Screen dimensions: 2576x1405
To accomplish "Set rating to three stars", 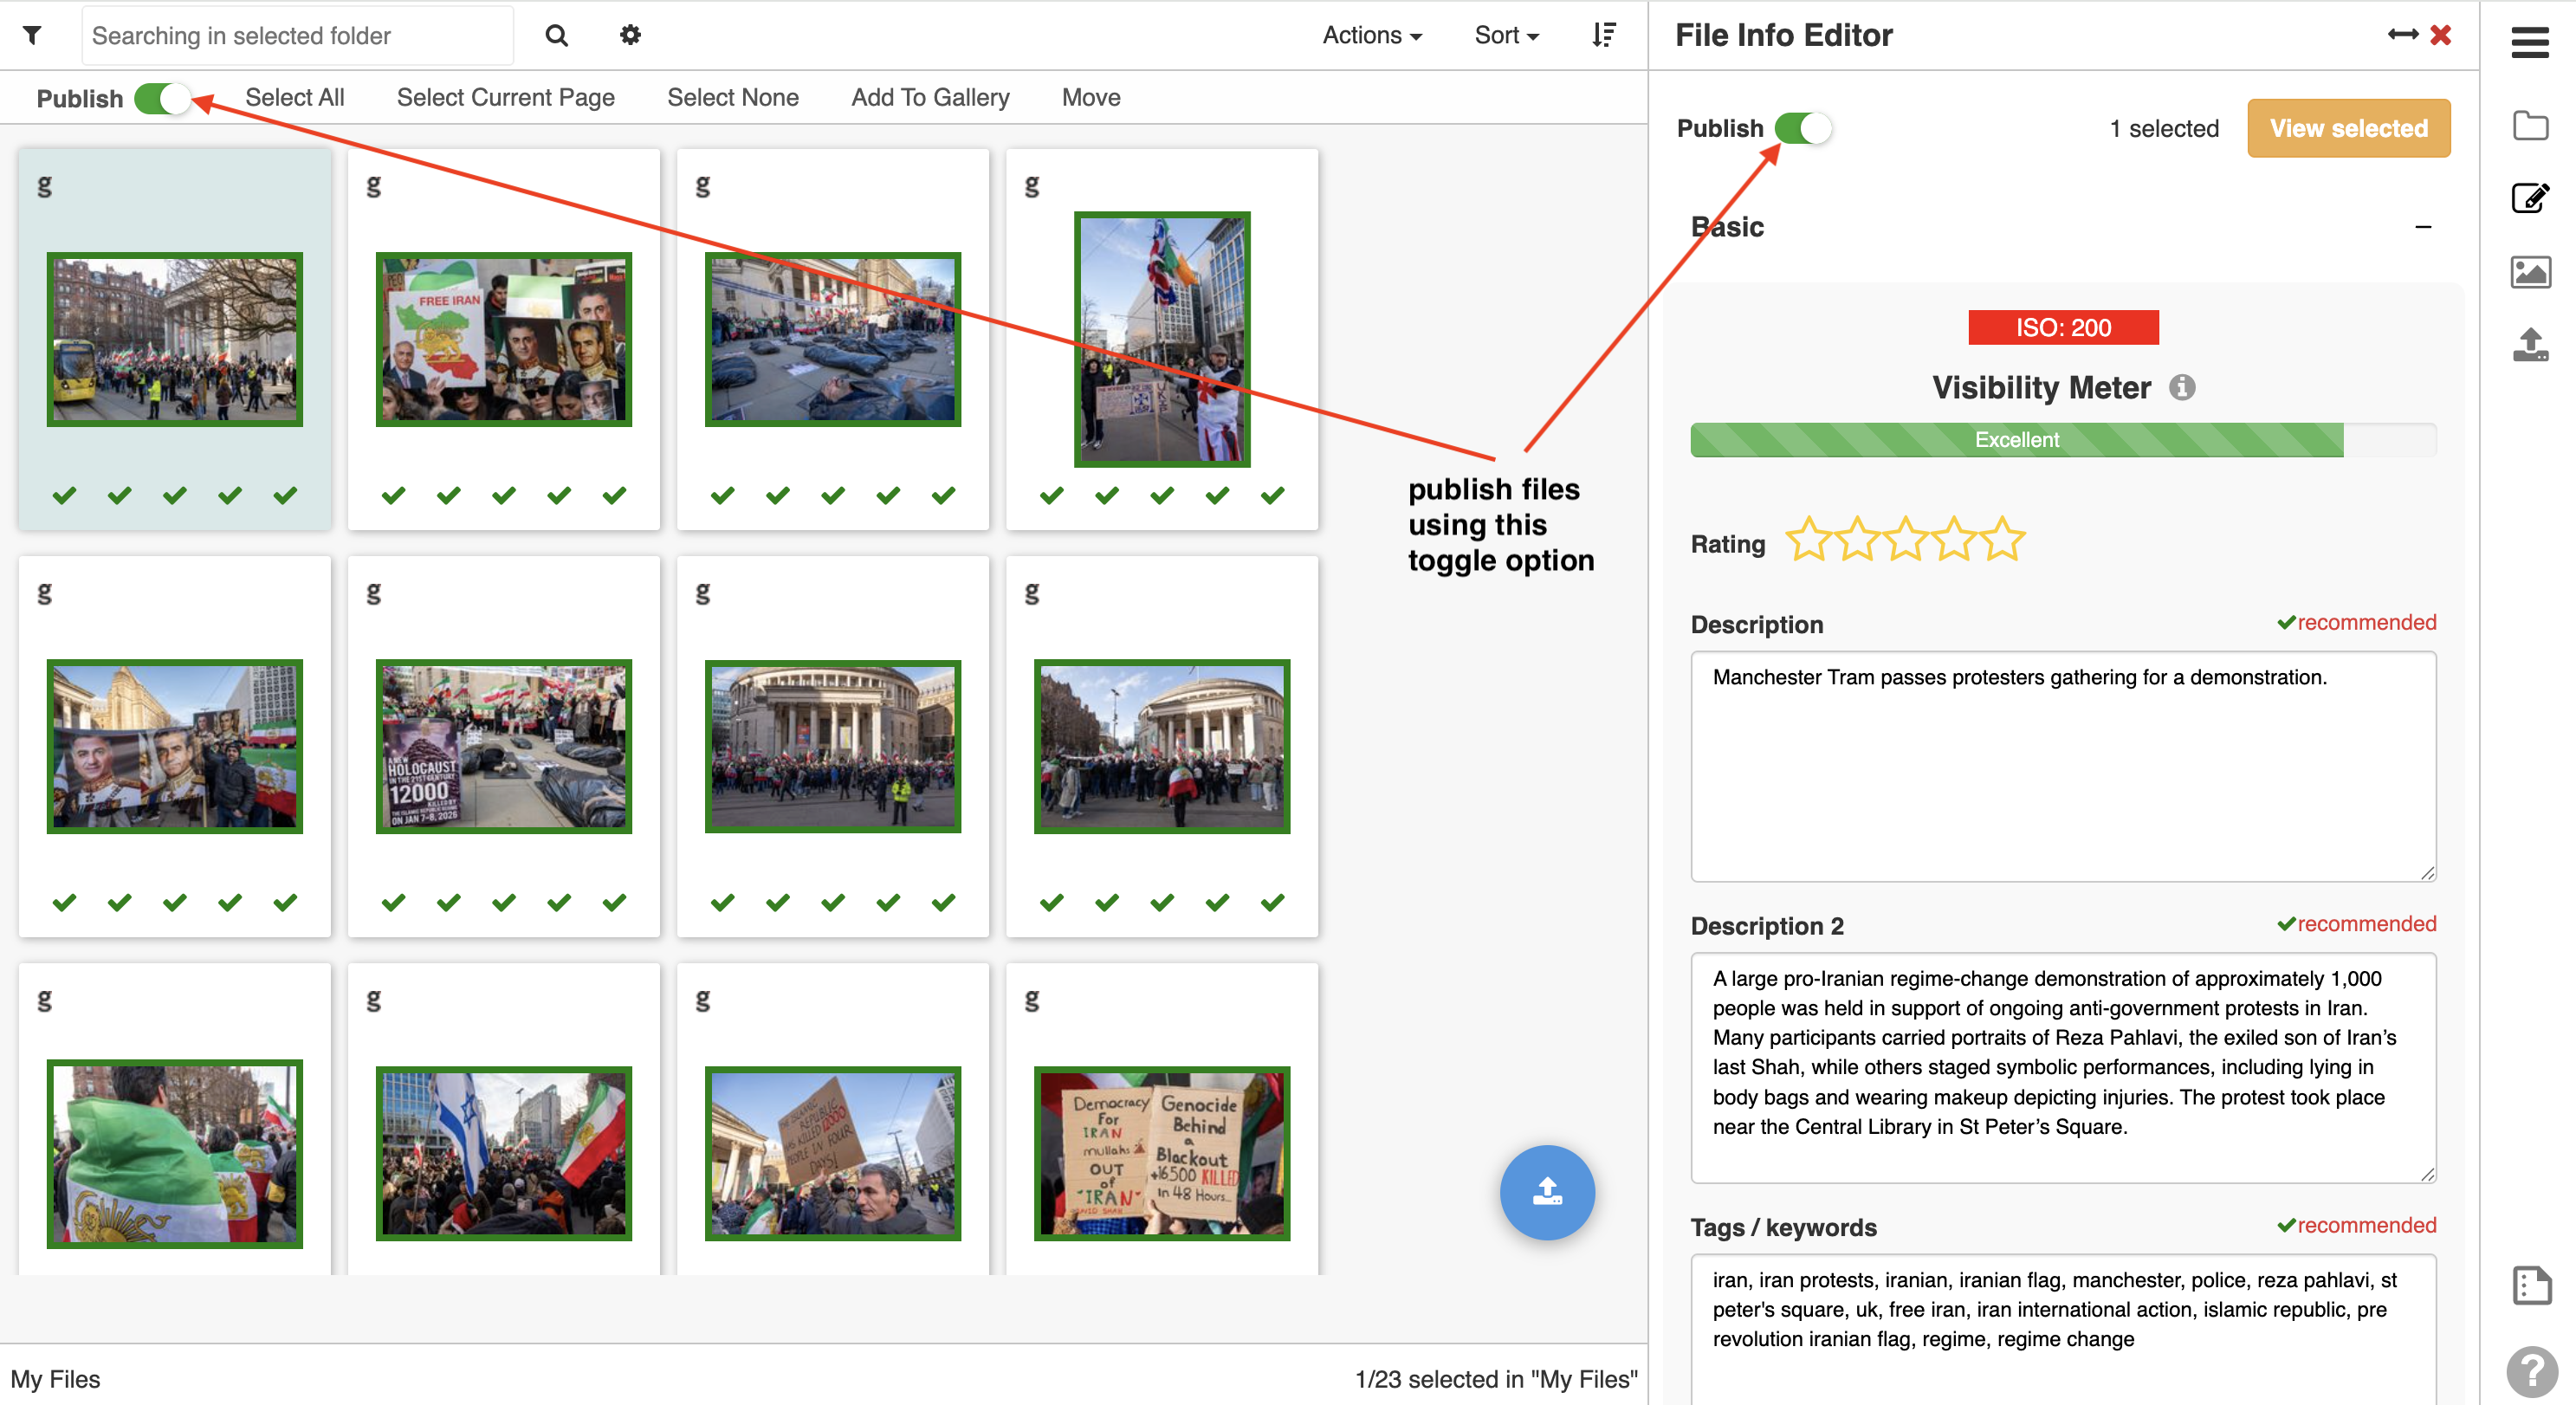I will pos(1906,539).
